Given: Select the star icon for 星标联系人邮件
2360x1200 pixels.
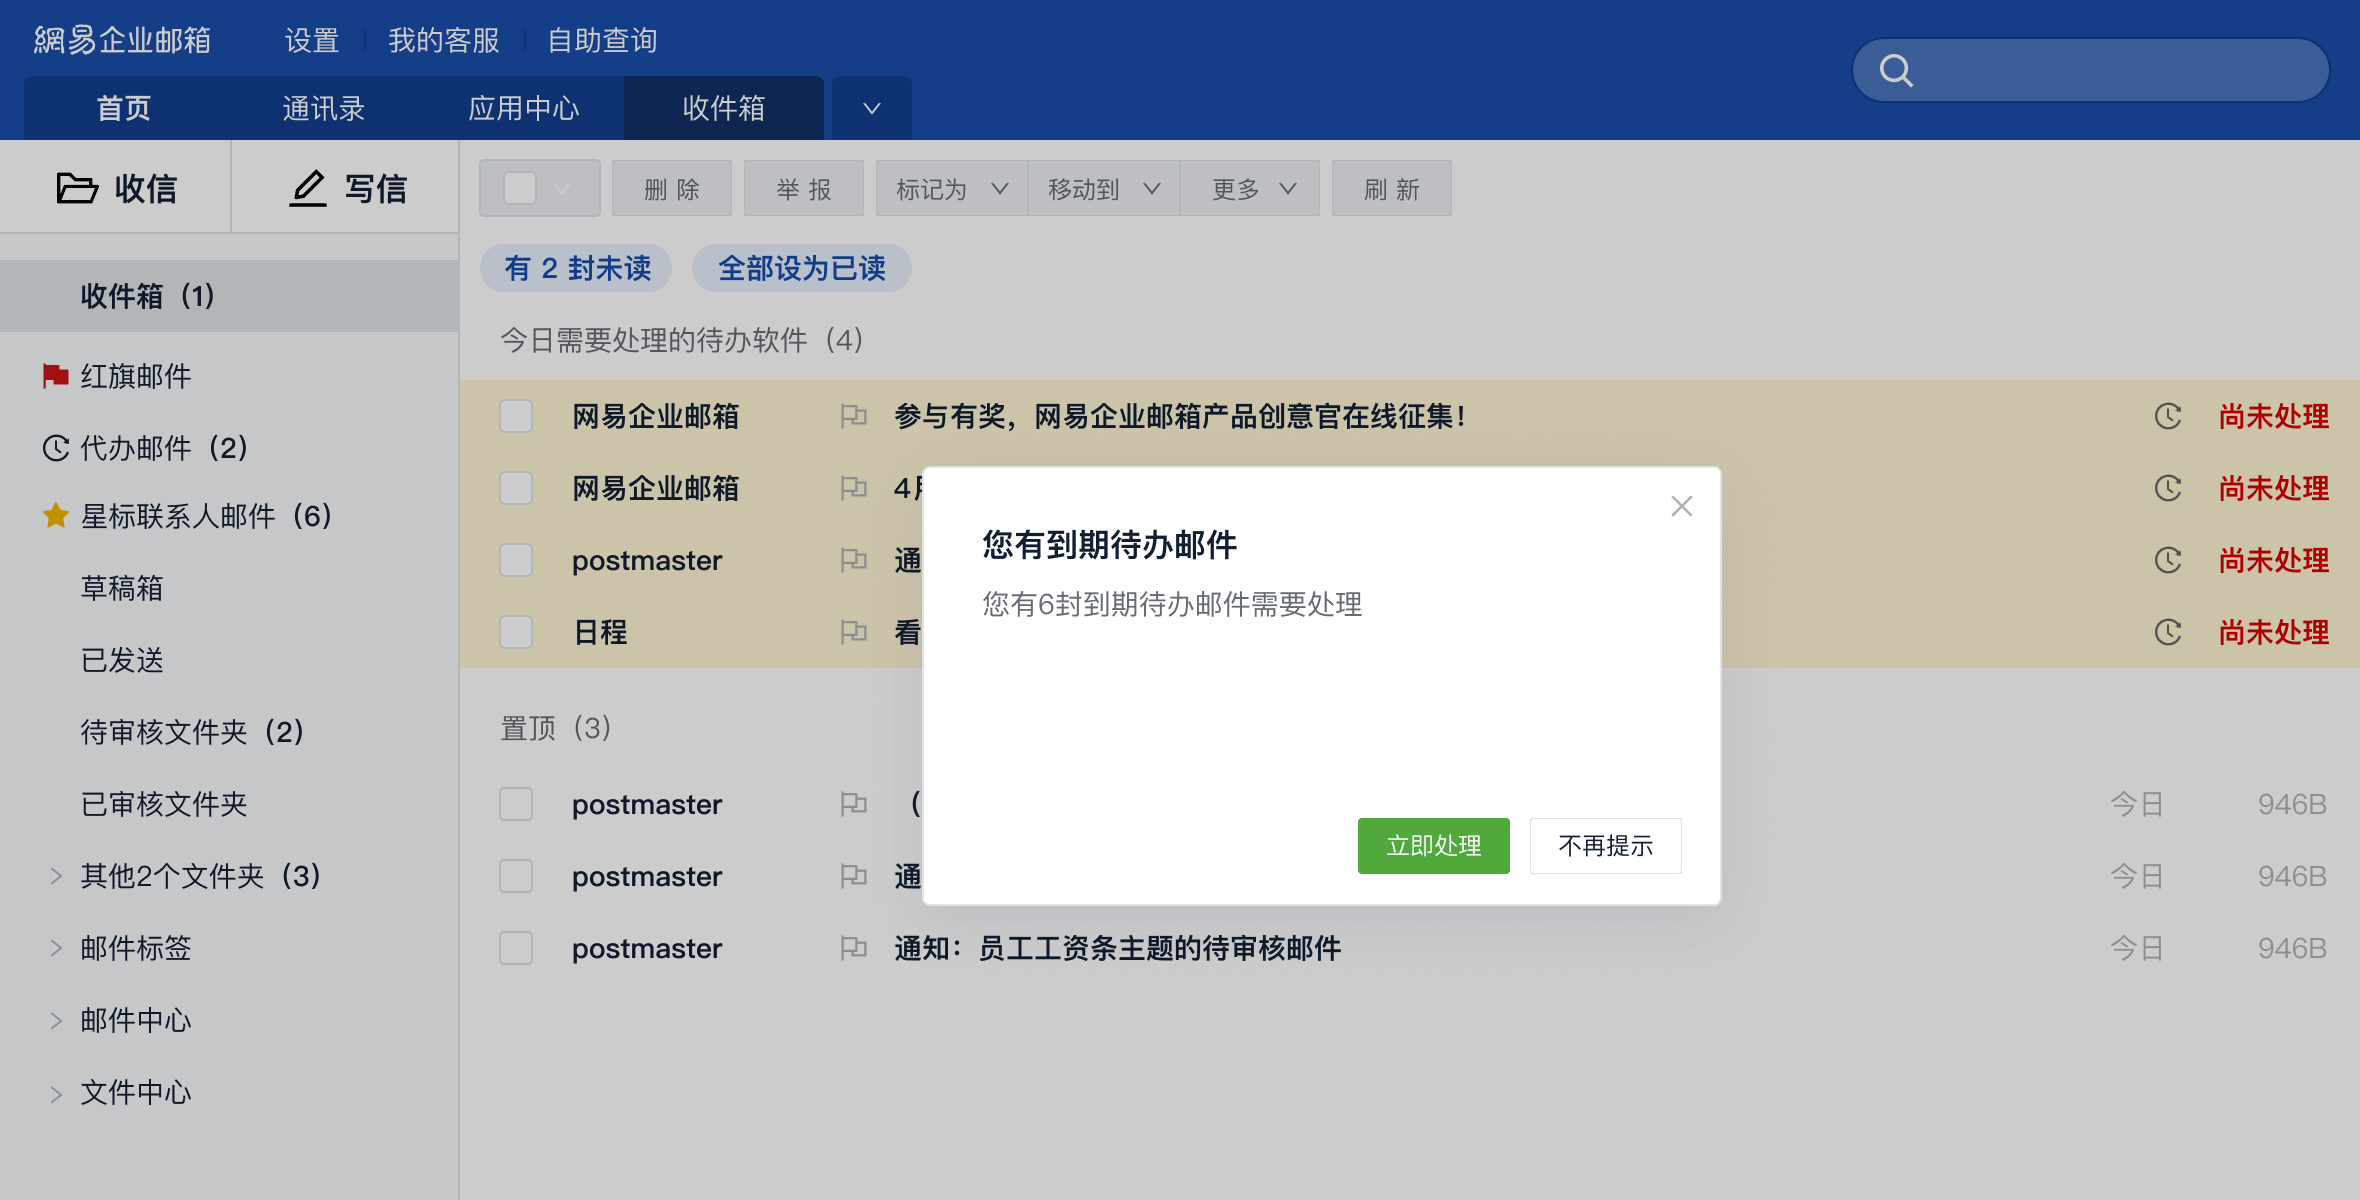Looking at the screenshot, I should click(55, 516).
